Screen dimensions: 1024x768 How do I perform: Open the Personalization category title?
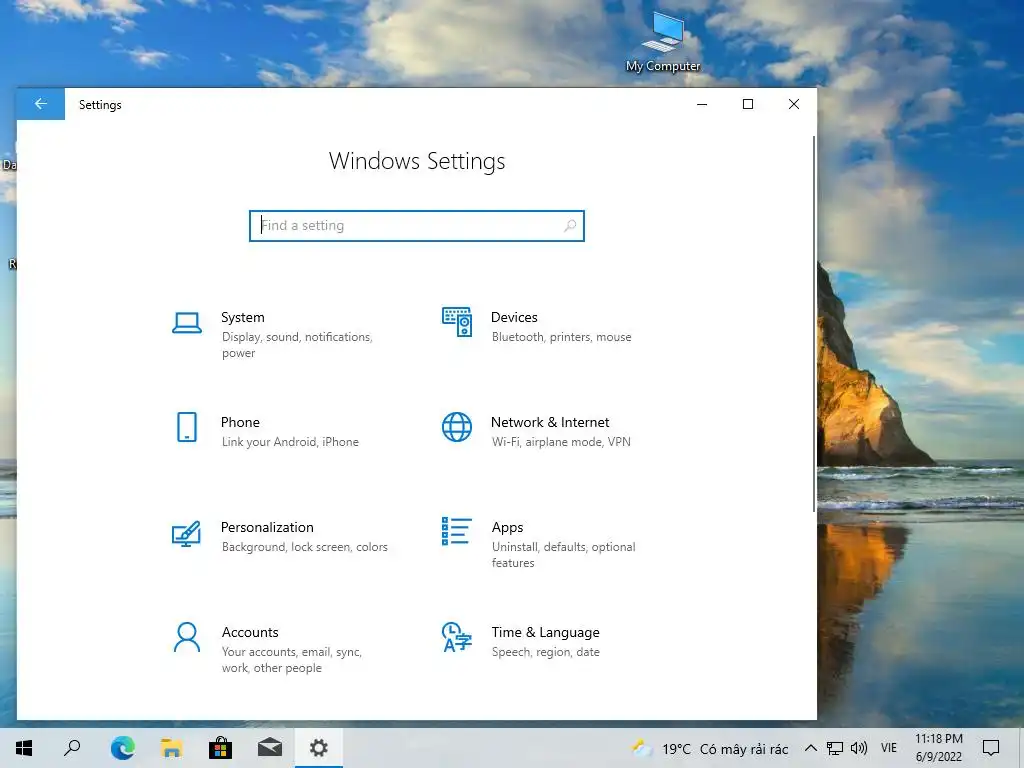(x=267, y=527)
